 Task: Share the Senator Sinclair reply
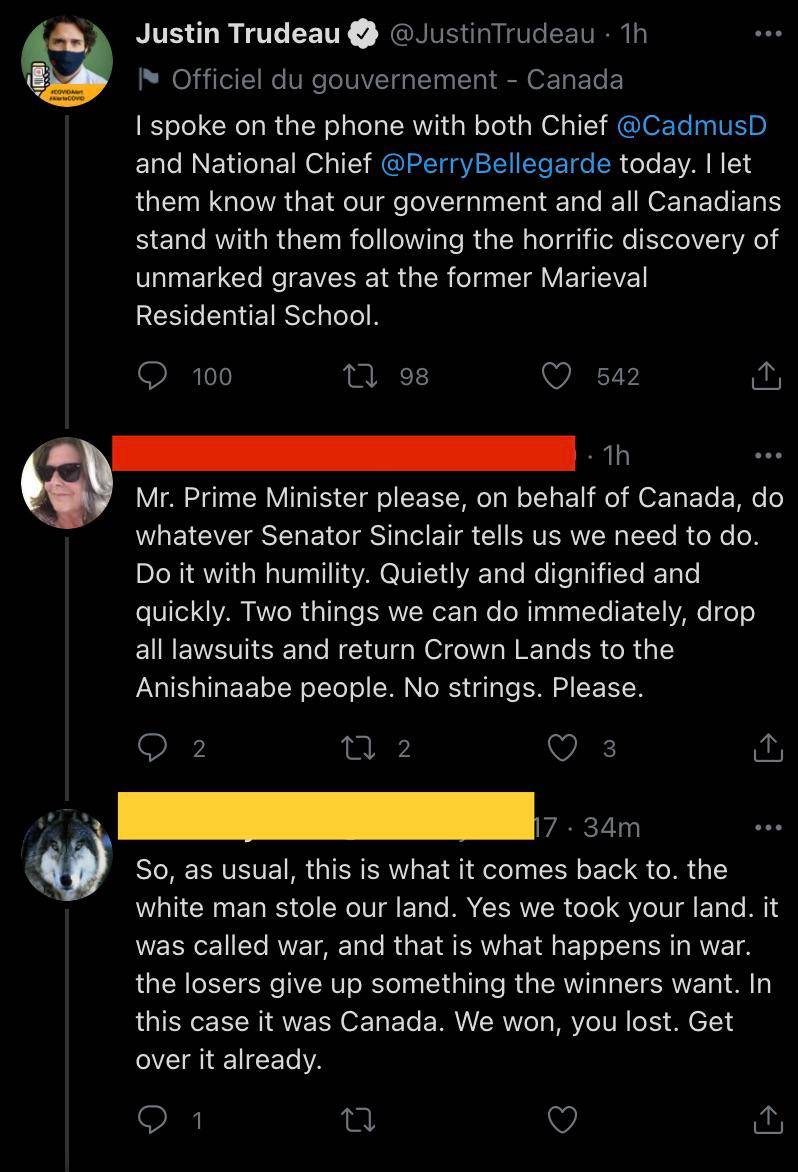(x=765, y=747)
